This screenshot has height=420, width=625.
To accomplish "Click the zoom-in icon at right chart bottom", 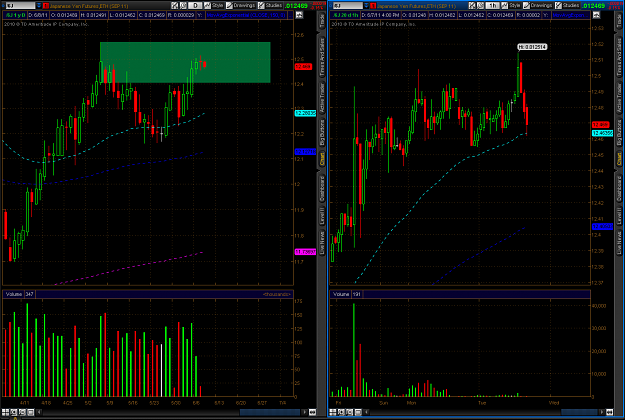I will coord(341,412).
